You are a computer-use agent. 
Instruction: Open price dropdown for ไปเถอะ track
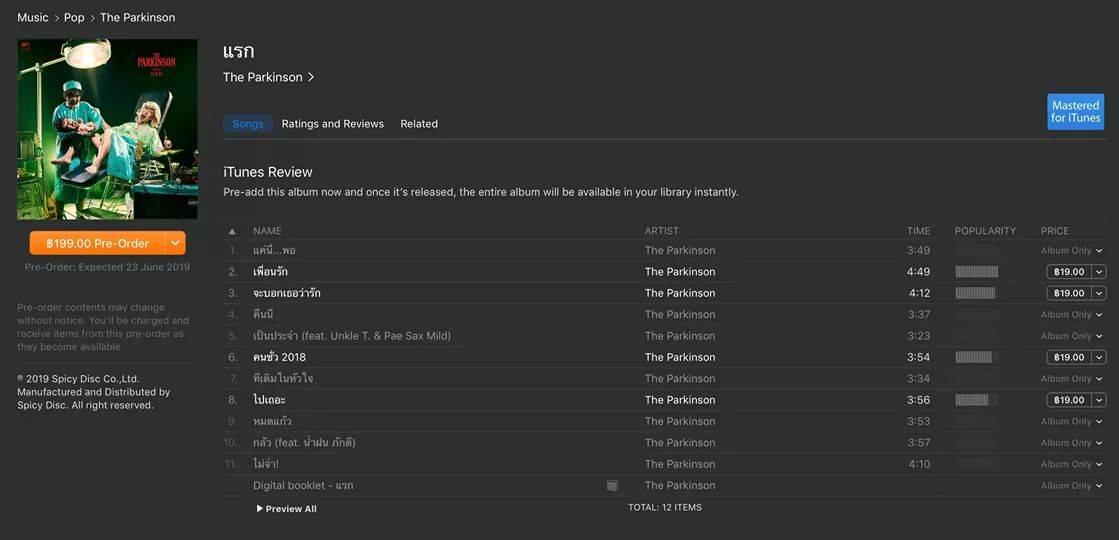1099,400
